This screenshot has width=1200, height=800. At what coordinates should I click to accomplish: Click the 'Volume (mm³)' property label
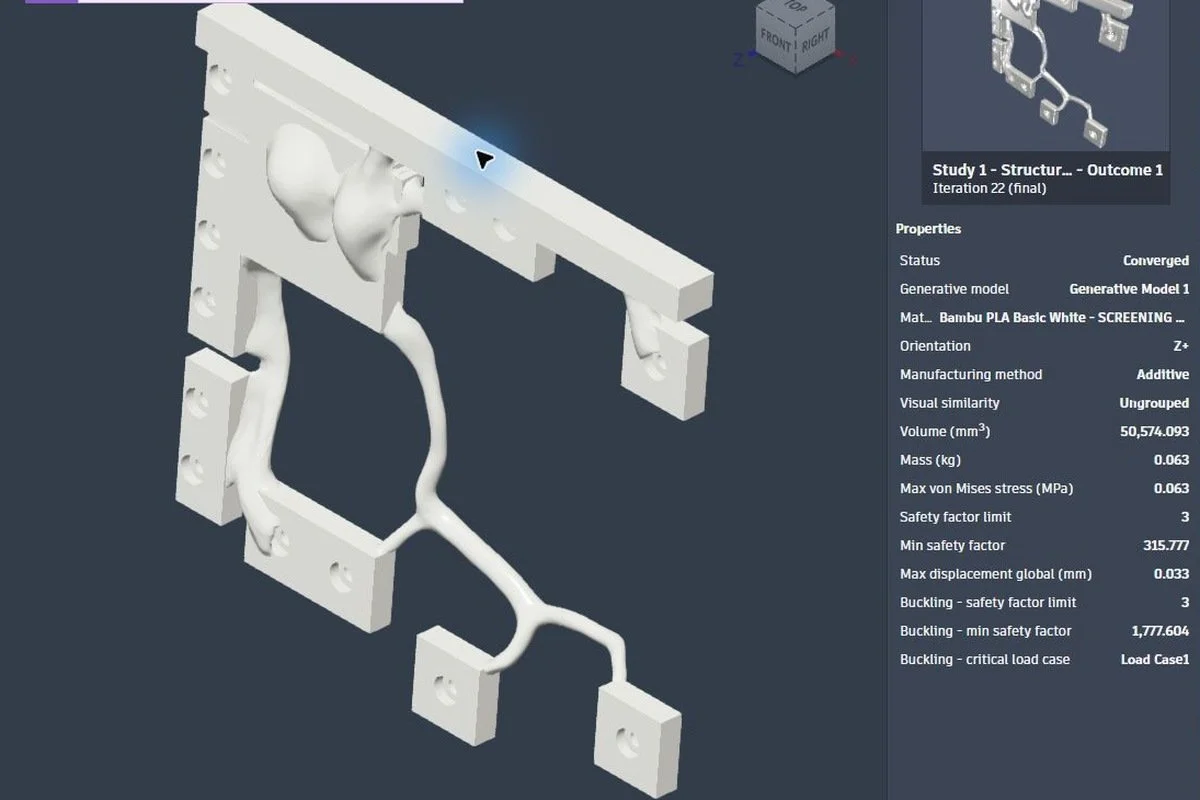pos(943,432)
